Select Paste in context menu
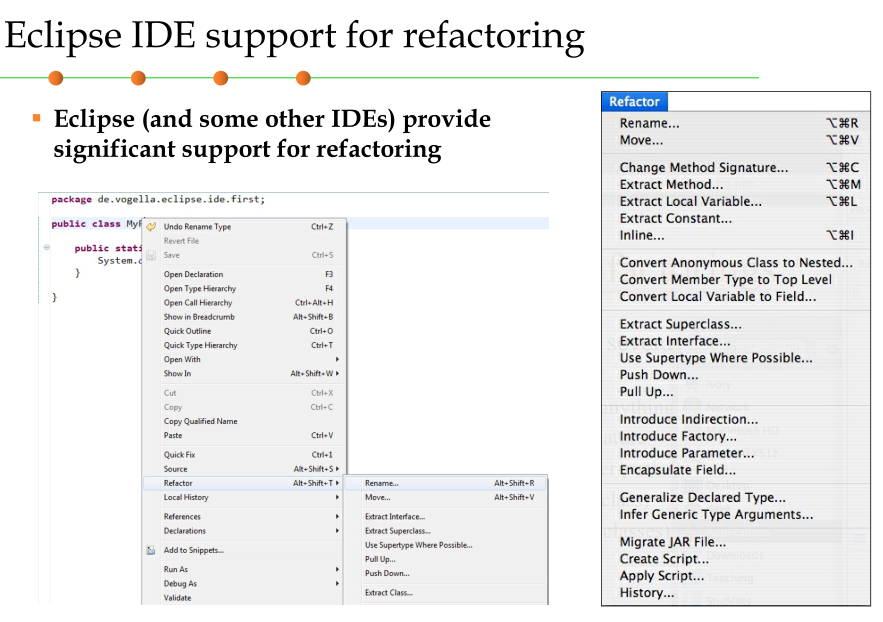The width and height of the screenshot is (883, 622). (244, 436)
